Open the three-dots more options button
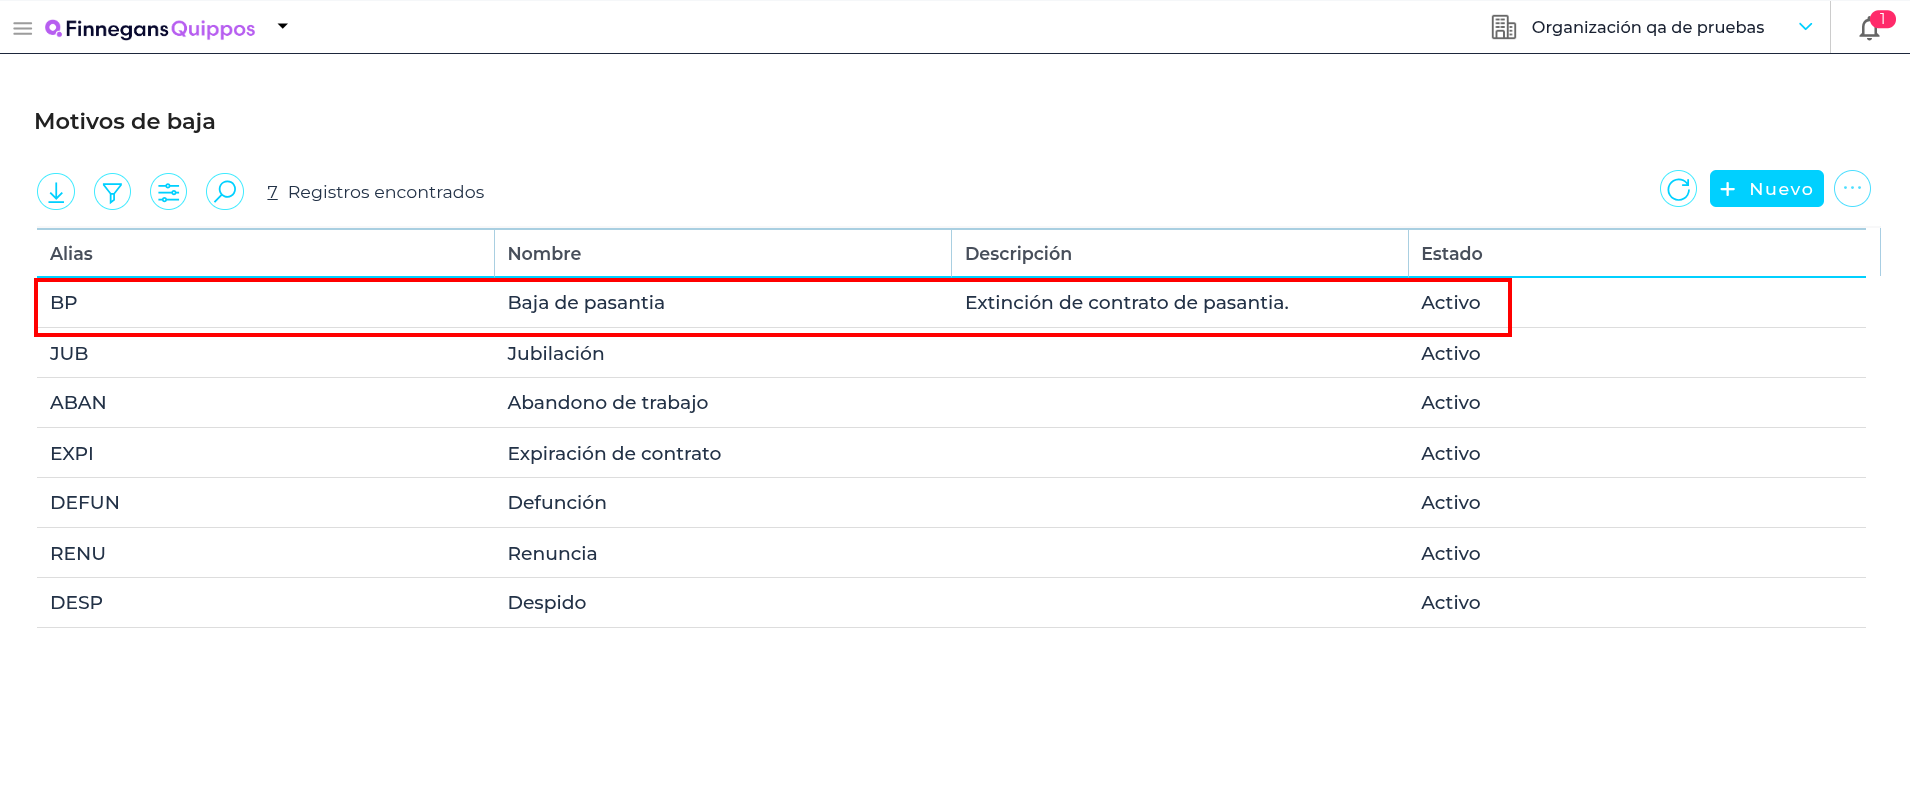1910x799 pixels. 1852,189
